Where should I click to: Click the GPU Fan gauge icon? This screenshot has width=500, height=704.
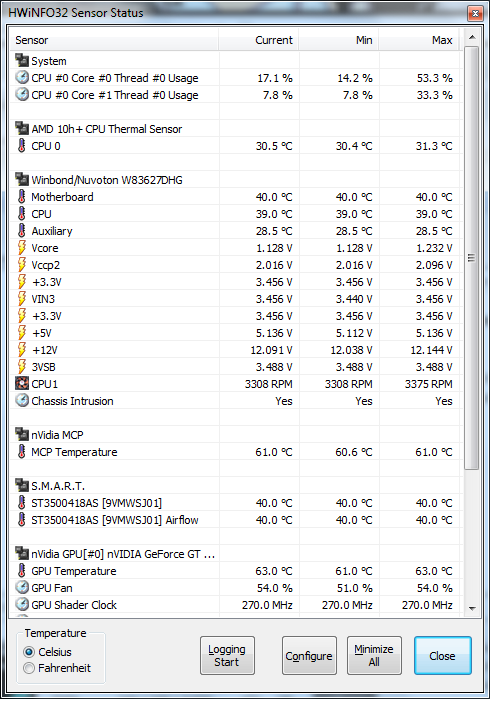(x=22, y=587)
